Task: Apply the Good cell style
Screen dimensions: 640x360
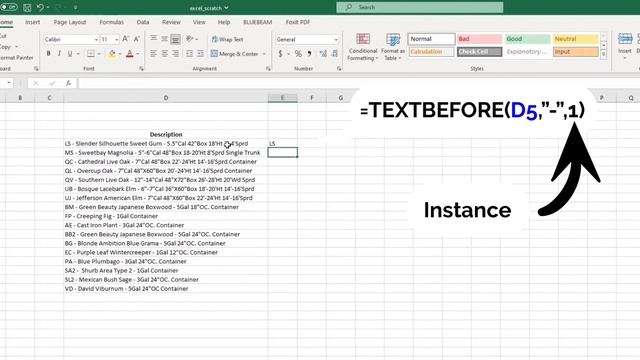Action: click(x=527, y=39)
